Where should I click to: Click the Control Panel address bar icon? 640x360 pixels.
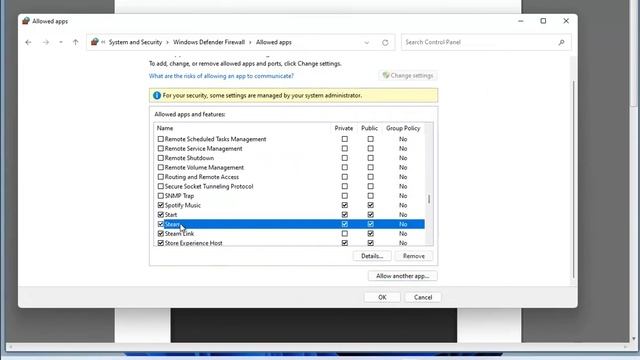[x=95, y=42]
